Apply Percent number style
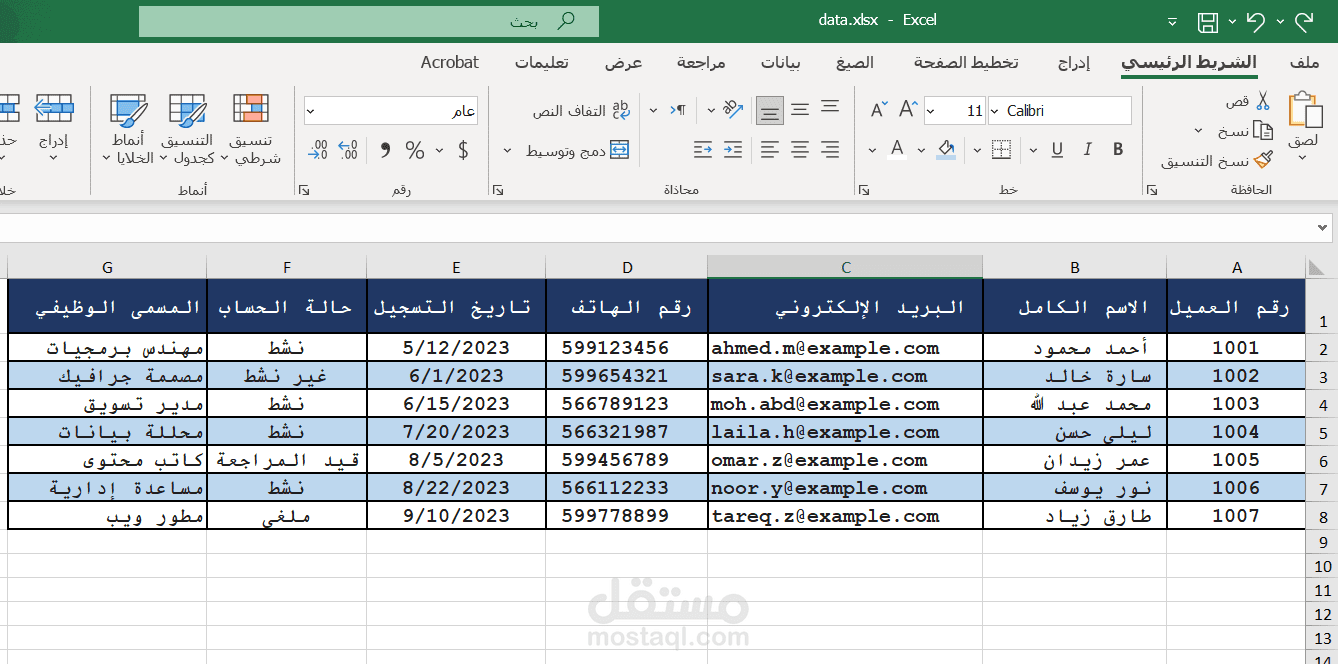Screen dimensions: 1338x664 pos(414,148)
